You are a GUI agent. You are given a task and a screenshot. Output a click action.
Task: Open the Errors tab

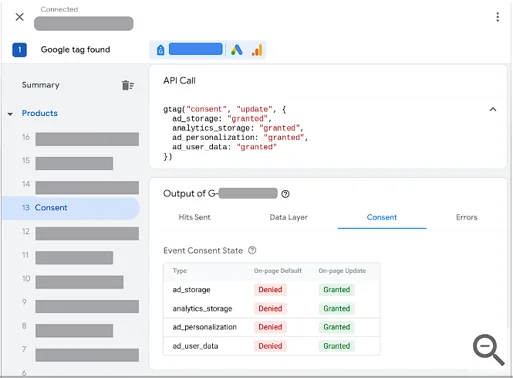pos(466,217)
